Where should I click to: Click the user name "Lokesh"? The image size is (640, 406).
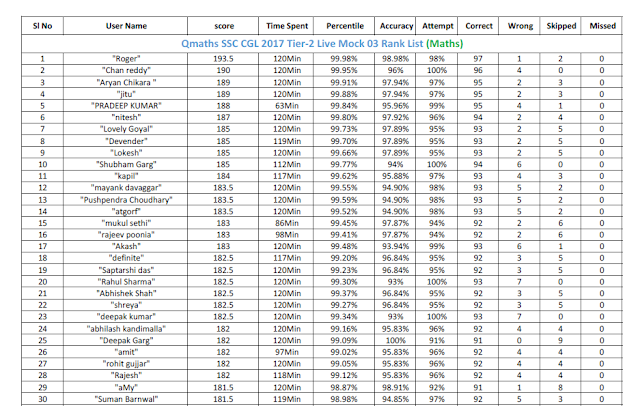[126, 153]
